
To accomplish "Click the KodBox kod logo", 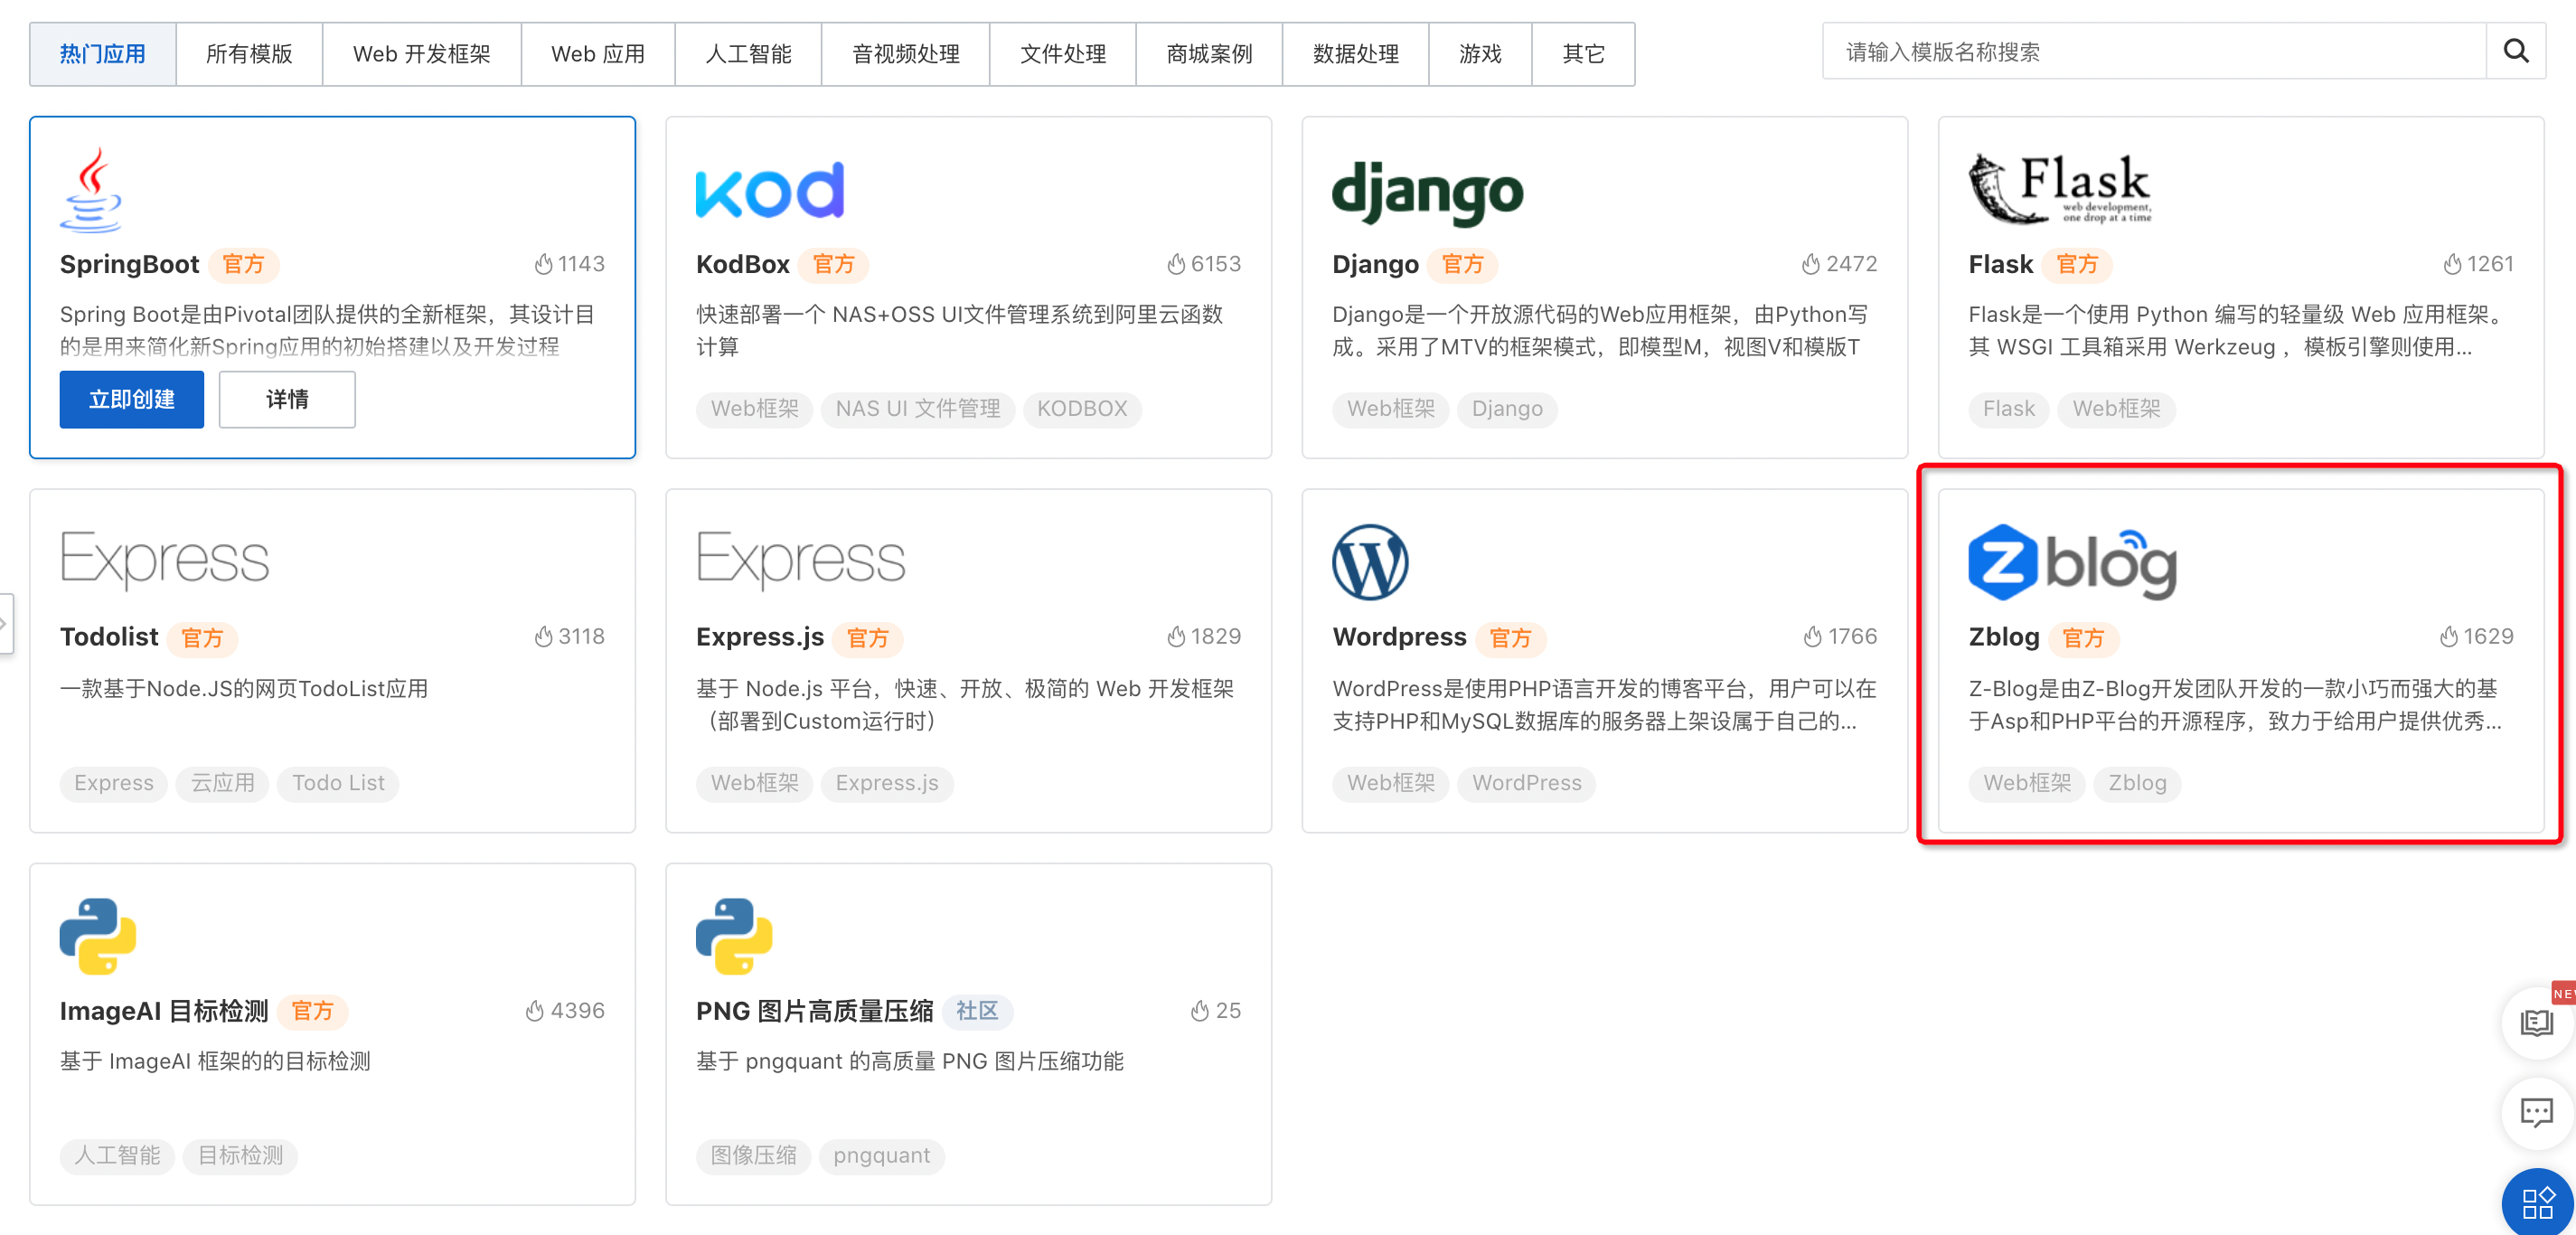I will [769, 190].
